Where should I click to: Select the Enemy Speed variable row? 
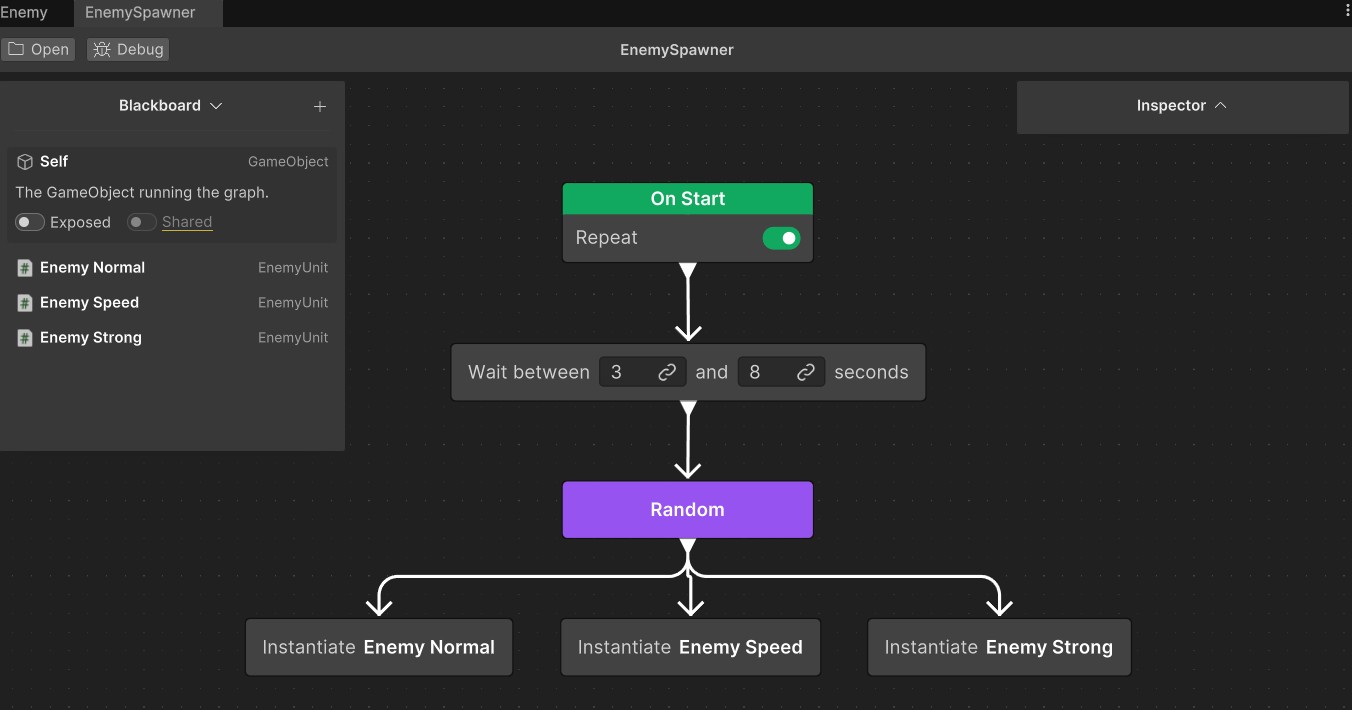point(173,303)
